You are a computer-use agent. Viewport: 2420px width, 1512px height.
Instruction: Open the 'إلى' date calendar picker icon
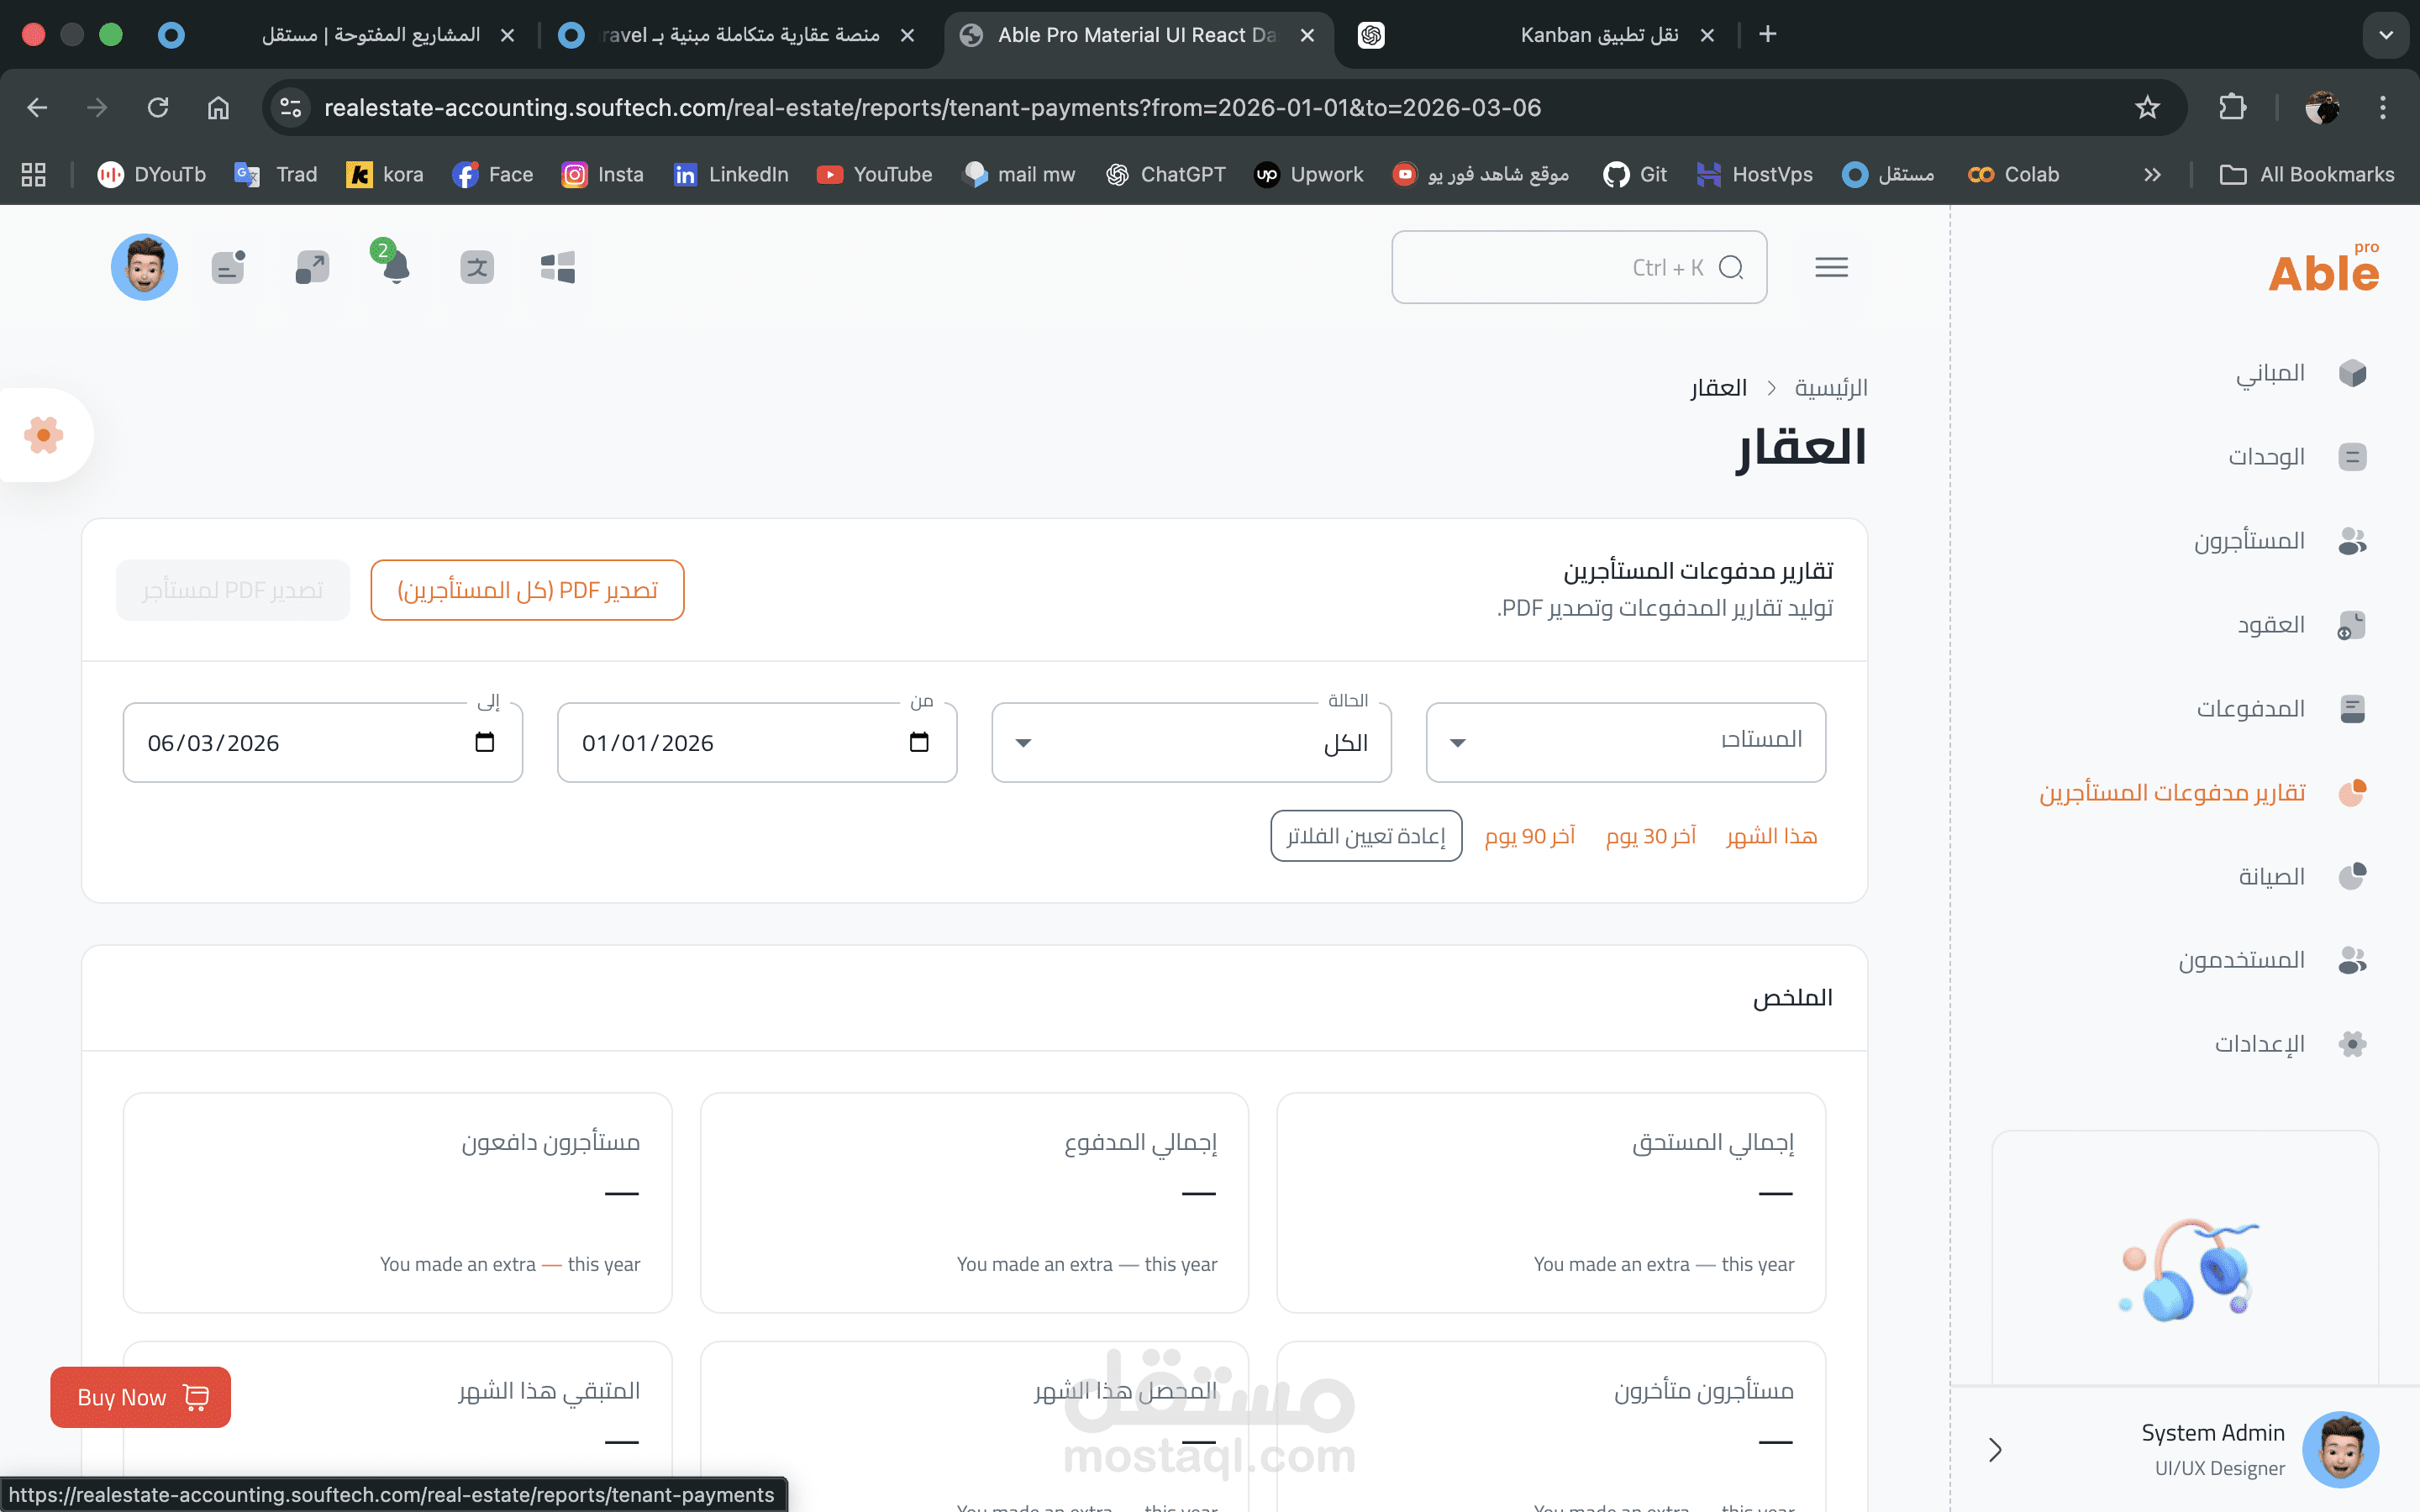(485, 742)
